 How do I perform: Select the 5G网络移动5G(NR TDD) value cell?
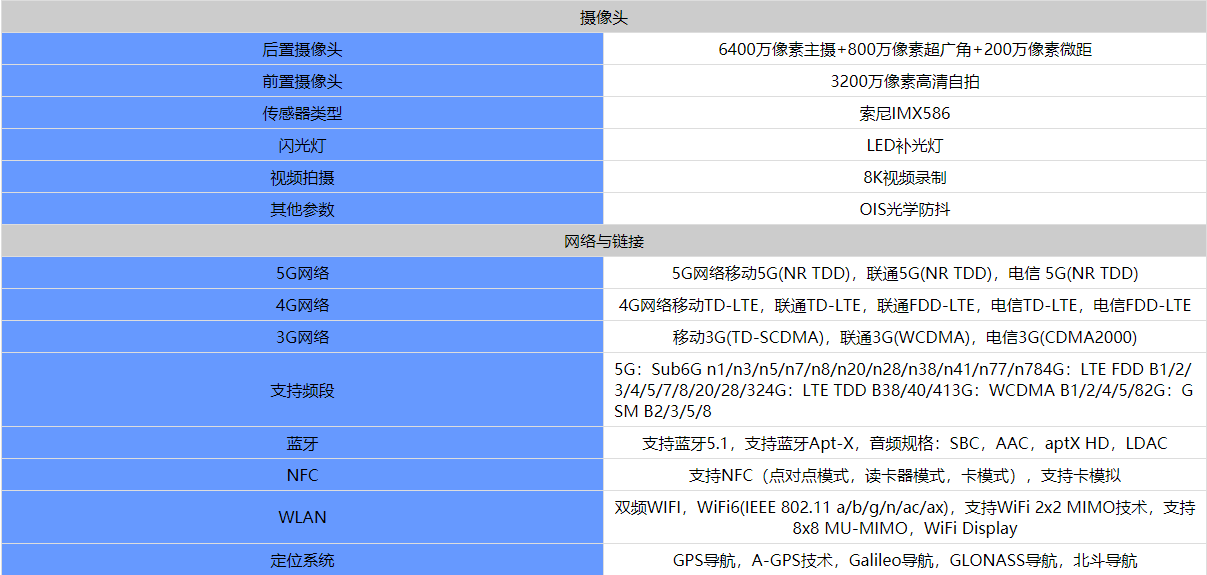(x=905, y=273)
